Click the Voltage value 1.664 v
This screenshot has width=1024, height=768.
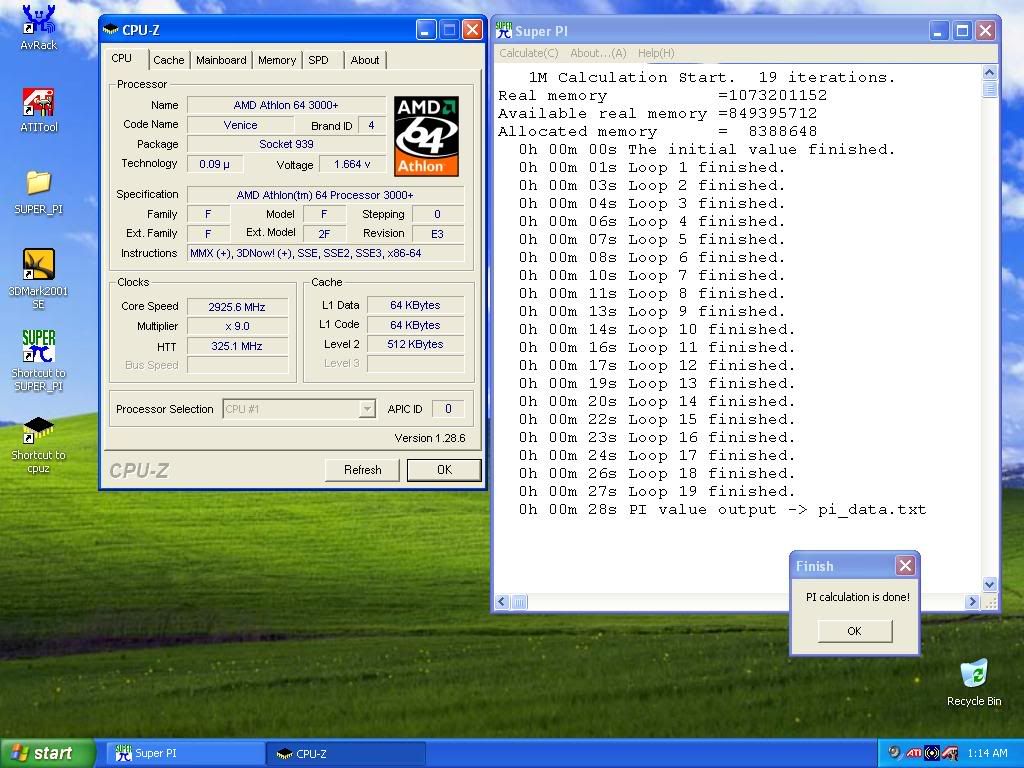click(352, 164)
